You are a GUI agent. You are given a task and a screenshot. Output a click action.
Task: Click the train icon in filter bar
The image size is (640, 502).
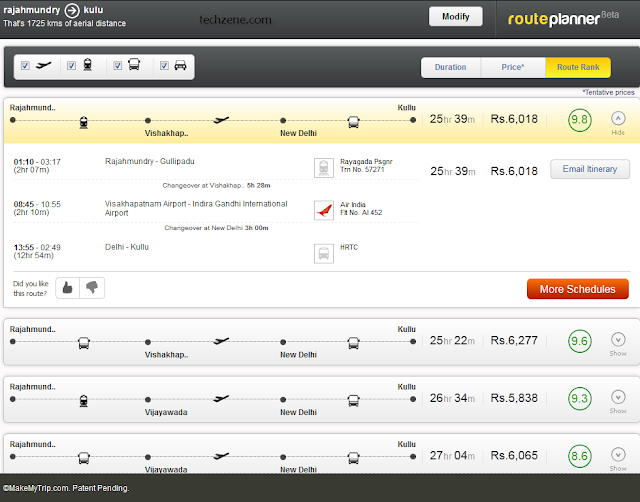[87, 64]
